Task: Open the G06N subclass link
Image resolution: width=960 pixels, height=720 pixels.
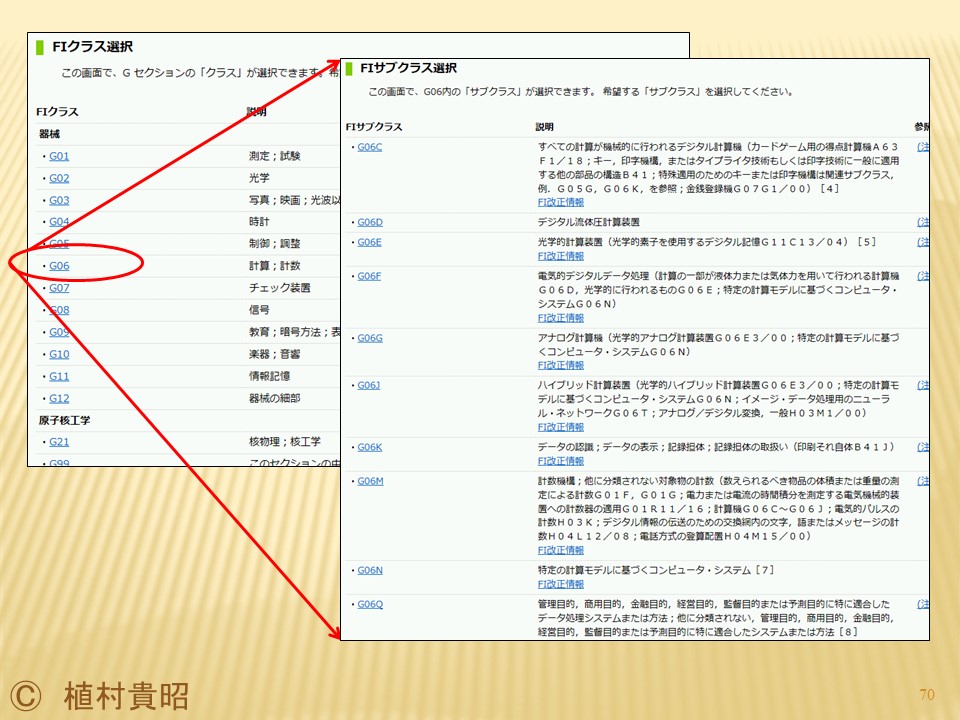Action: pyautogui.click(x=370, y=571)
